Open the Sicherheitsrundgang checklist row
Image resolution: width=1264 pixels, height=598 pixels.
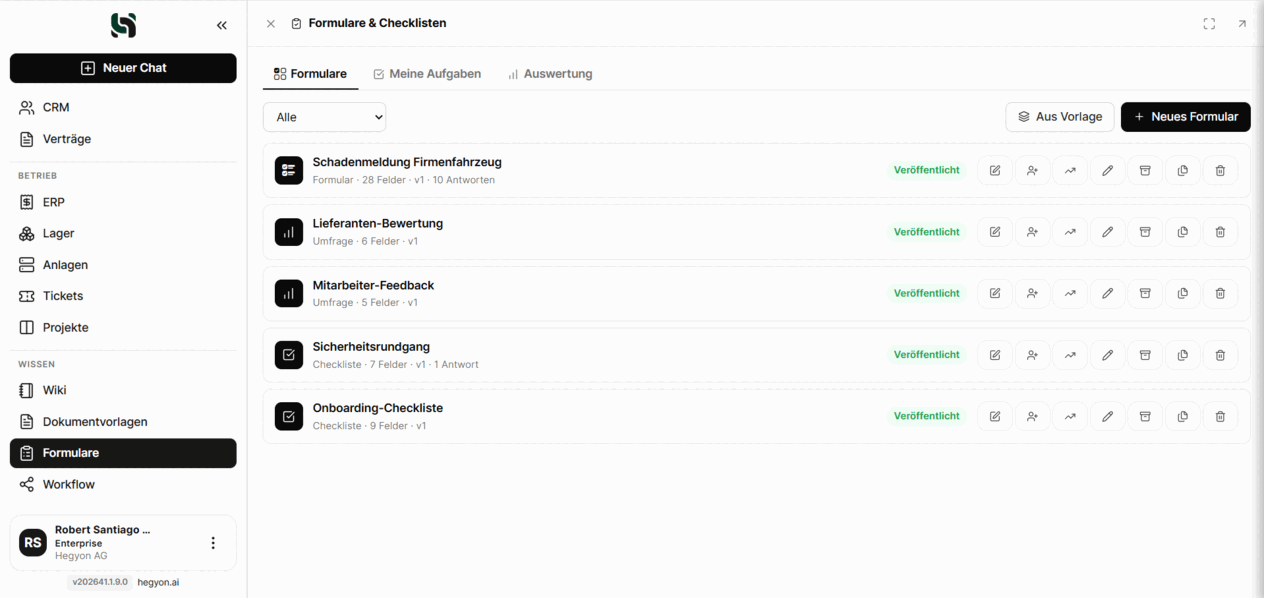coord(756,355)
